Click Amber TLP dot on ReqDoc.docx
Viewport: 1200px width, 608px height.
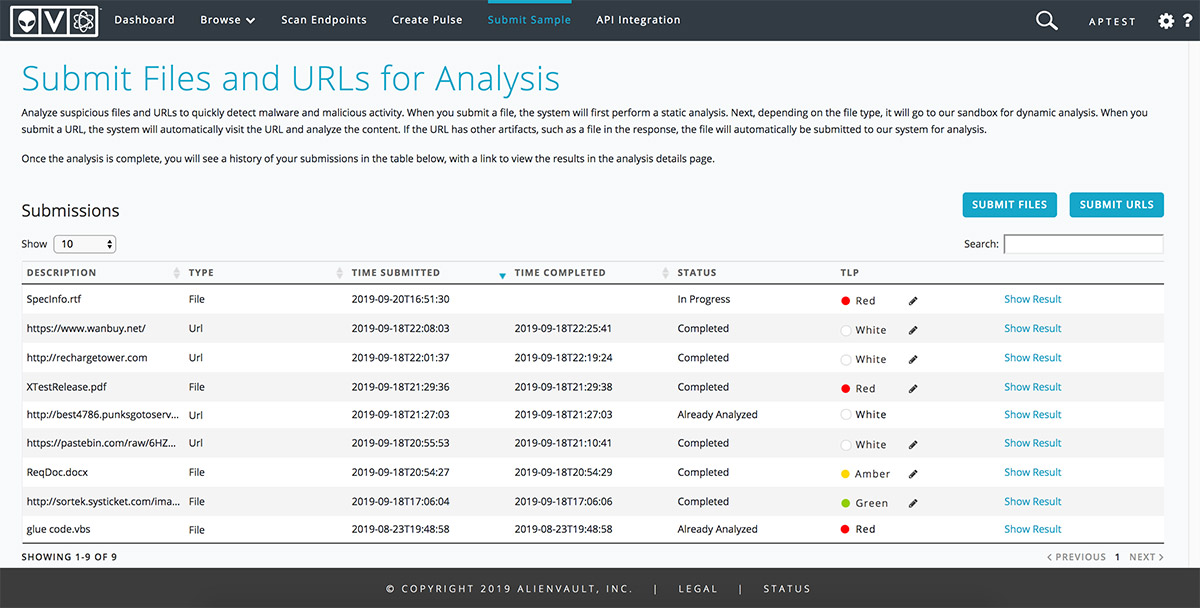click(845, 474)
